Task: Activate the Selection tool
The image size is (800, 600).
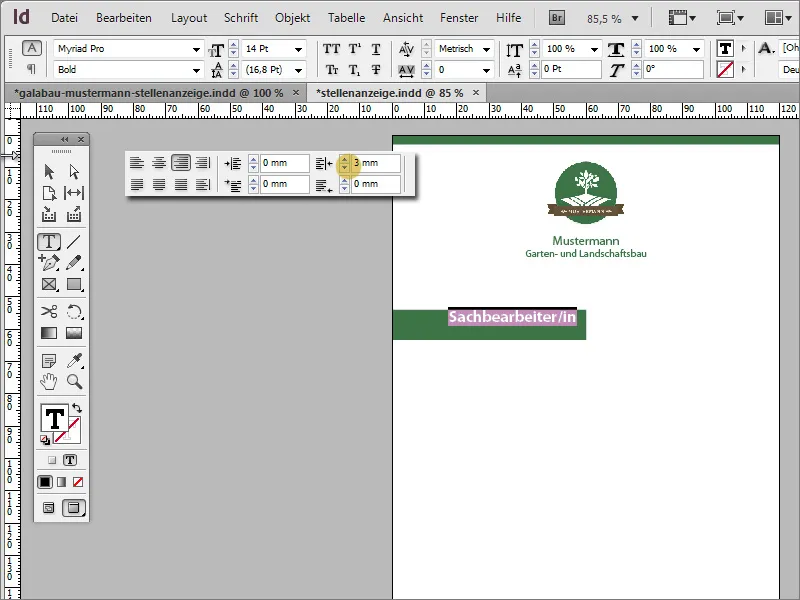Action: [x=48, y=171]
